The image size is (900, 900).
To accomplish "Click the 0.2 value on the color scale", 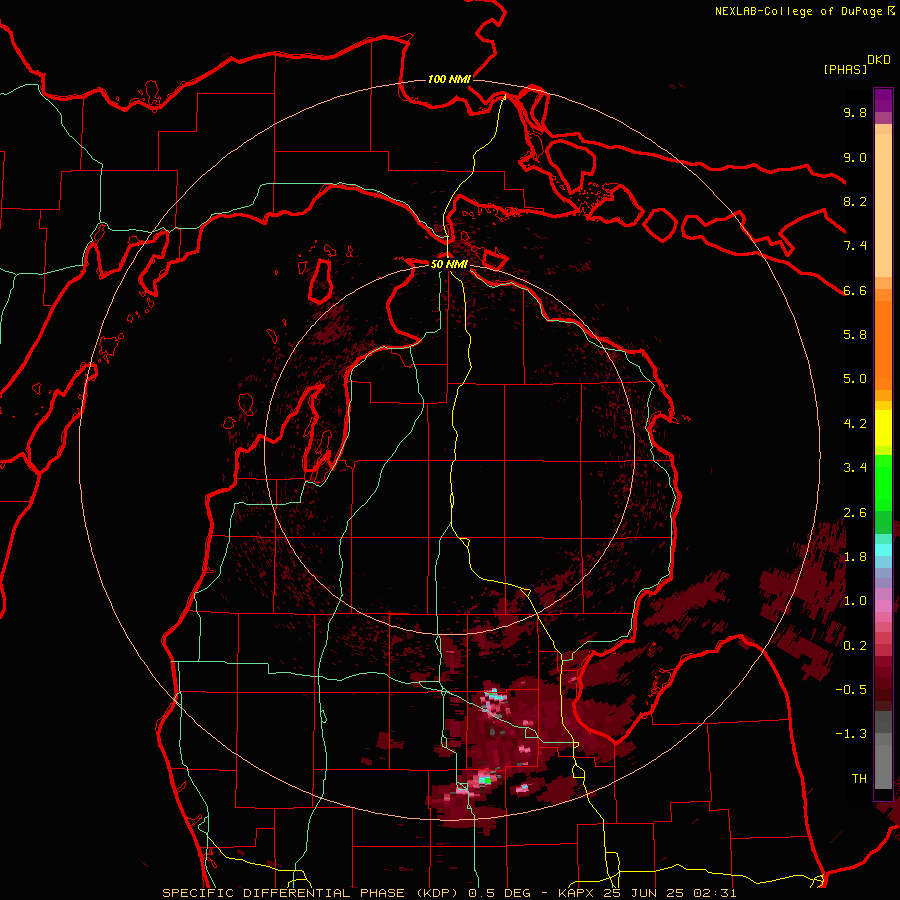I will tap(855, 646).
